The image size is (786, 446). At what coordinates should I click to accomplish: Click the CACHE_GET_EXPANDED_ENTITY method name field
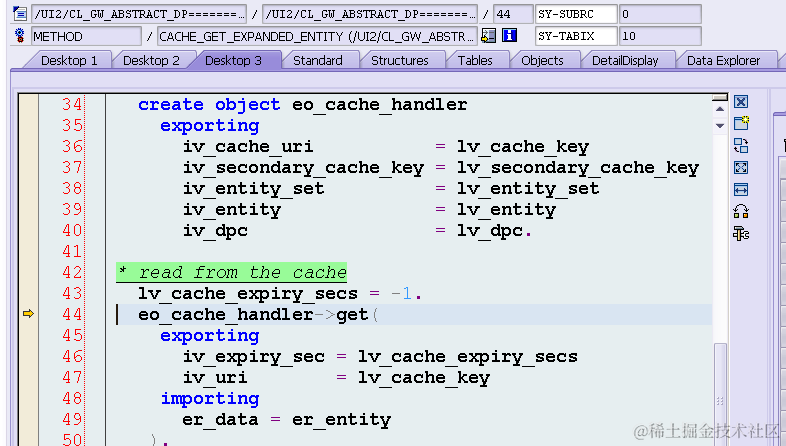point(317,36)
